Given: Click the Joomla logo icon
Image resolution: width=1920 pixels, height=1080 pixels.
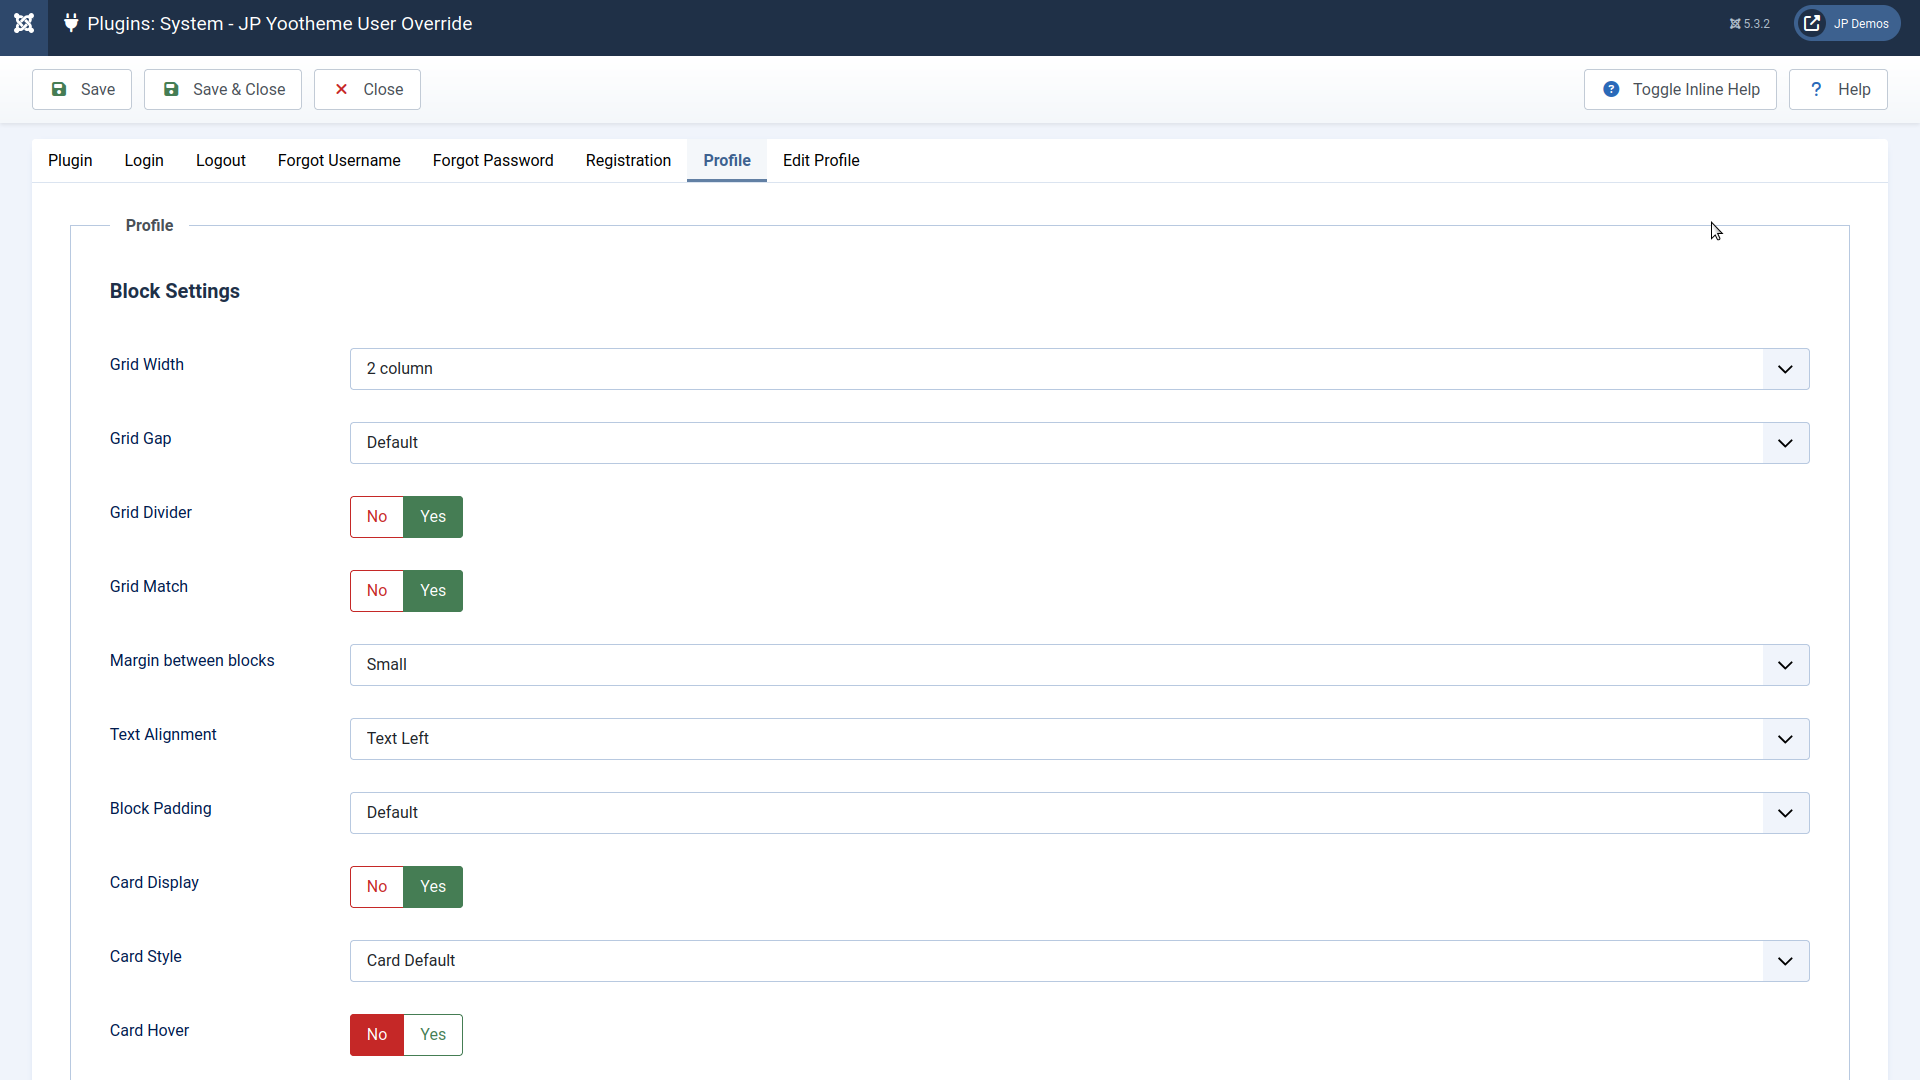Looking at the screenshot, I should [24, 24].
